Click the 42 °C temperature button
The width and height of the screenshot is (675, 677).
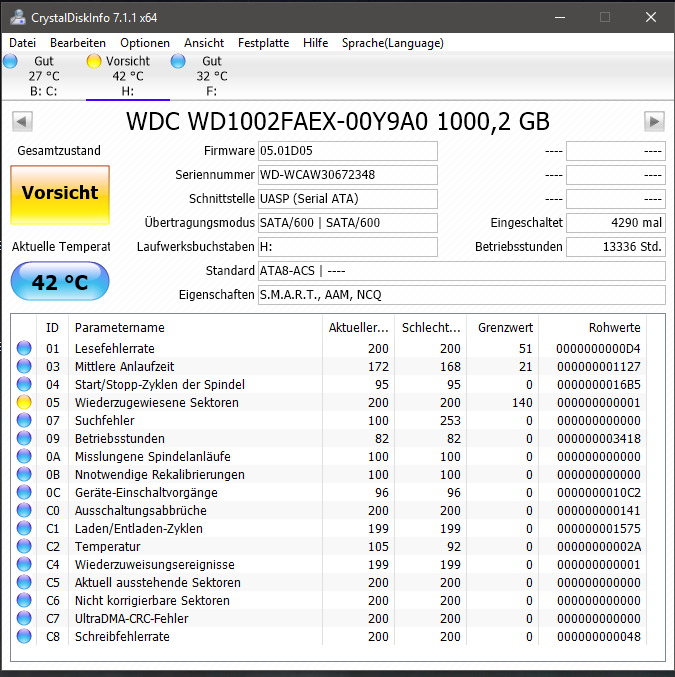(60, 282)
